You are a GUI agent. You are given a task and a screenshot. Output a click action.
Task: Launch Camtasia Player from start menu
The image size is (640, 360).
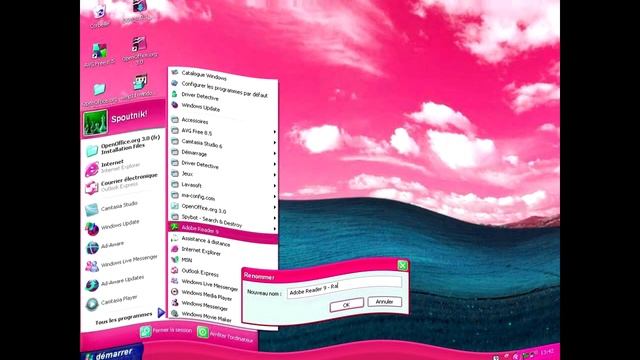[112, 302]
